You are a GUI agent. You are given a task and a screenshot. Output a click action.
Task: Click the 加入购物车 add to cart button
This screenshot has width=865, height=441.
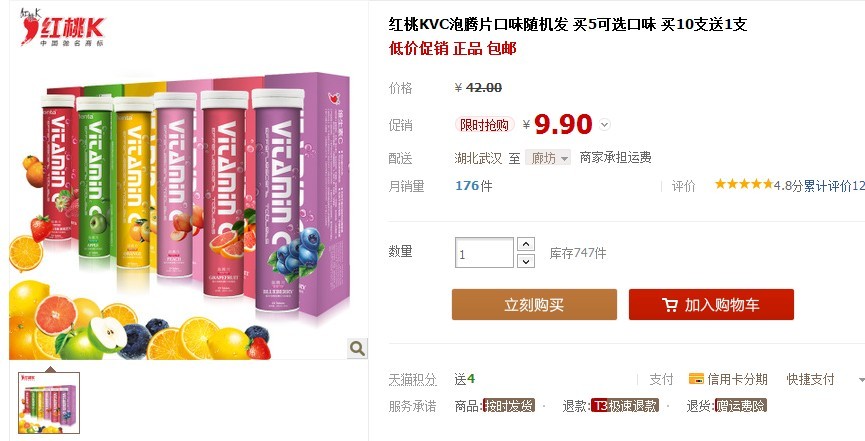[x=711, y=305]
